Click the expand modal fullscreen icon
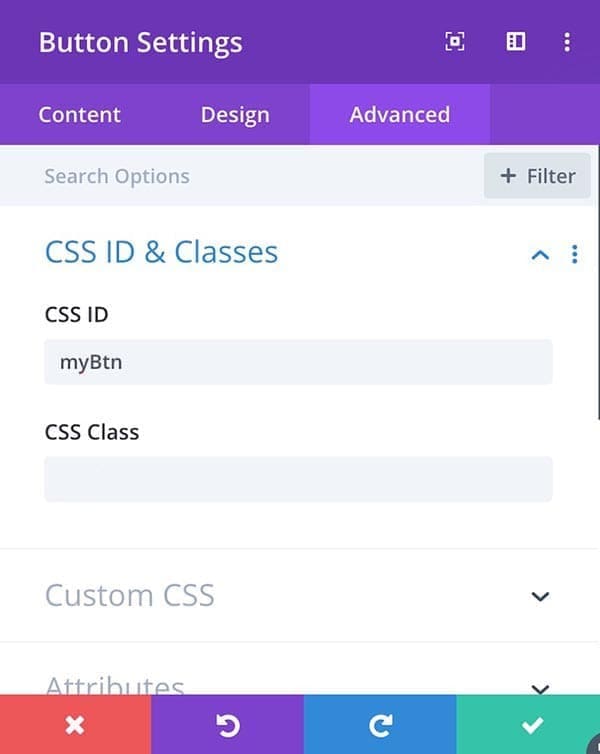The width and height of the screenshot is (600, 754). (454, 42)
